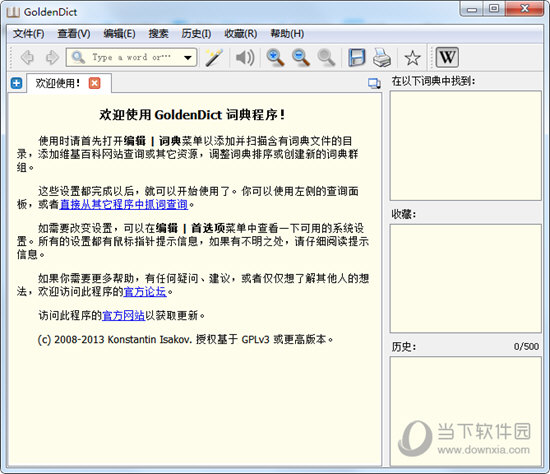Screen dimensions: 550x474
Task: Click the copyright Konstantin Isakov line
Action: point(185,340)
